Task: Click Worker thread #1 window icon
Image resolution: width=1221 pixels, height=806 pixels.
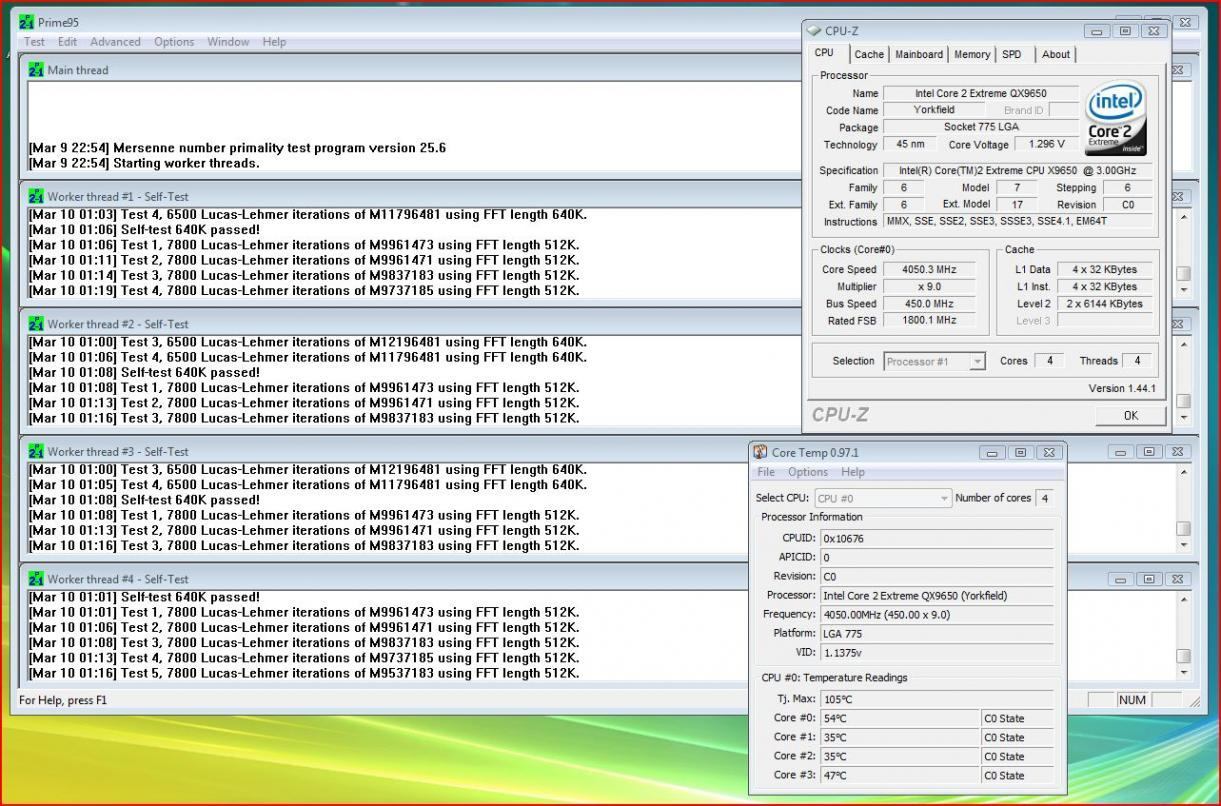Action: (36, 196)
